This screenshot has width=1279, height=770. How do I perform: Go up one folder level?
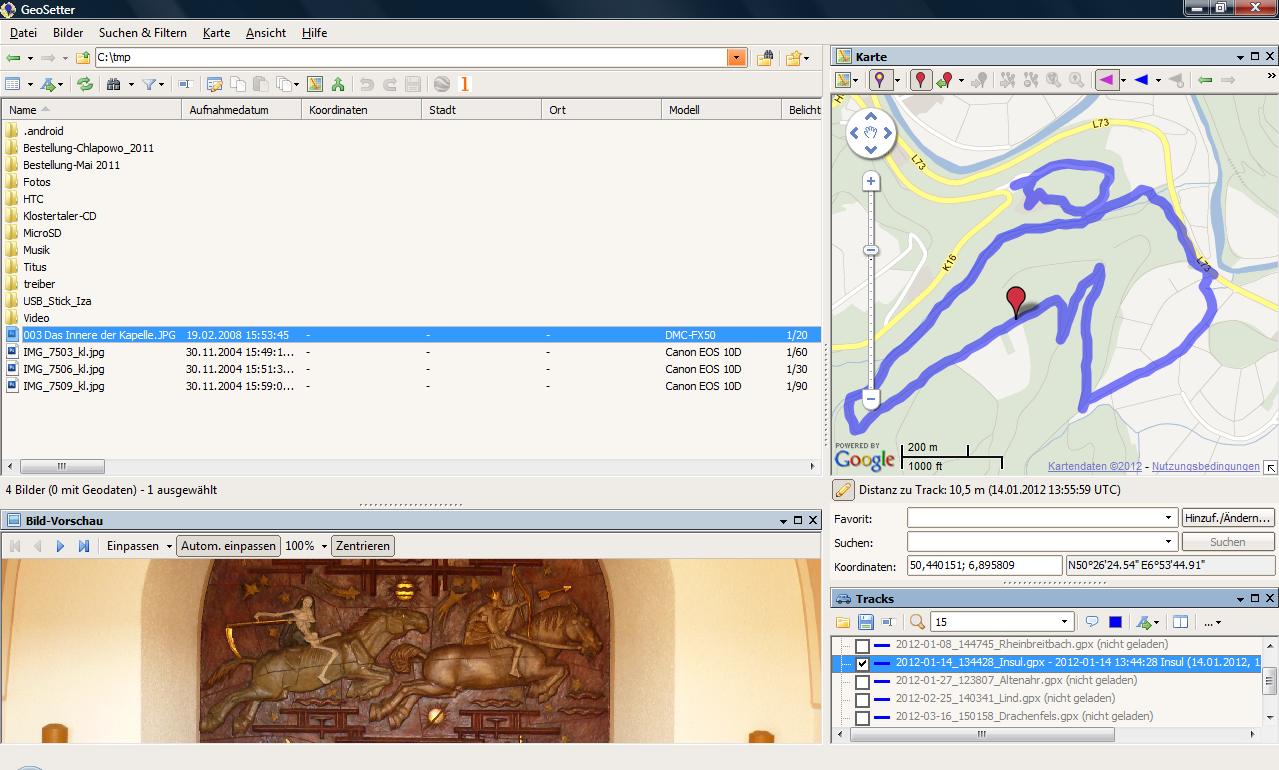[x=82, y=58]
